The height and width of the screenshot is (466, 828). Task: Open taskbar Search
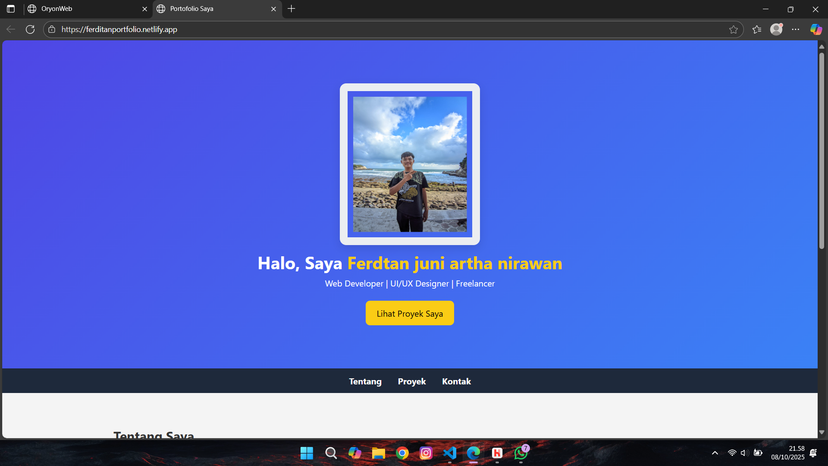click(x=331, y=453)
